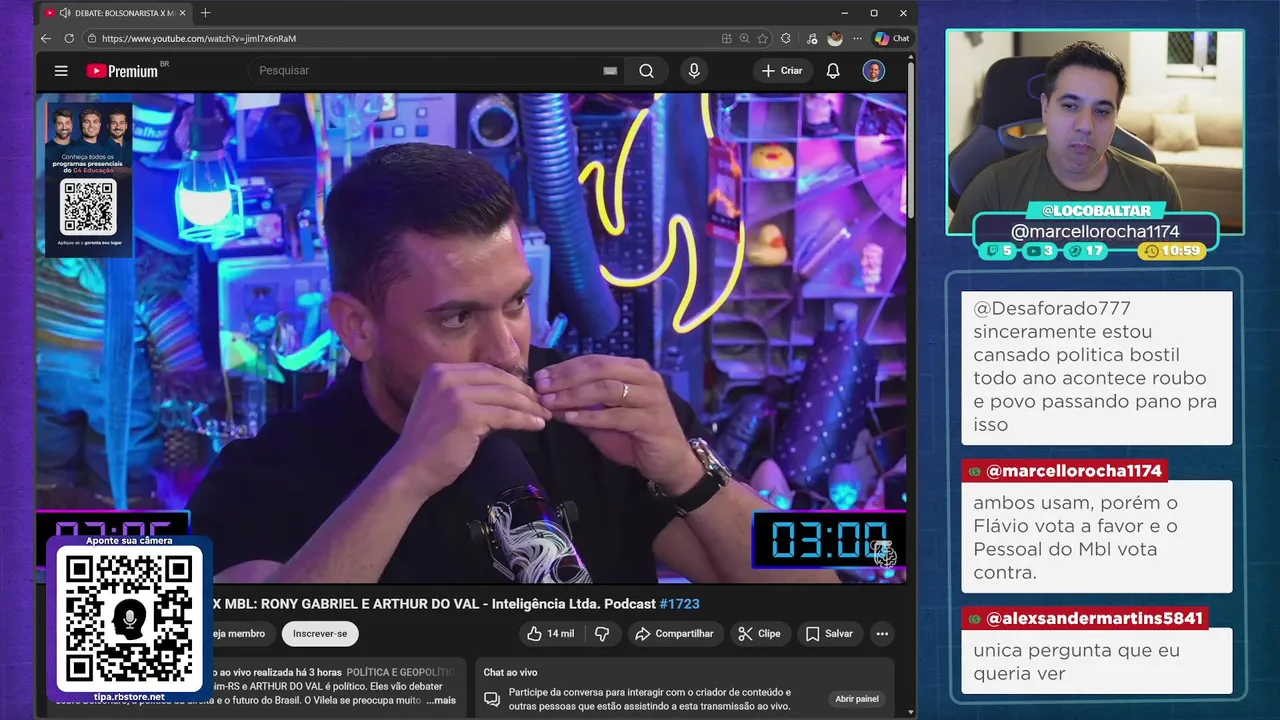Click the 03:00 countdown timer in video
Screen dimensions: 1280x720
pyautogui.click(x=829, y=541)
